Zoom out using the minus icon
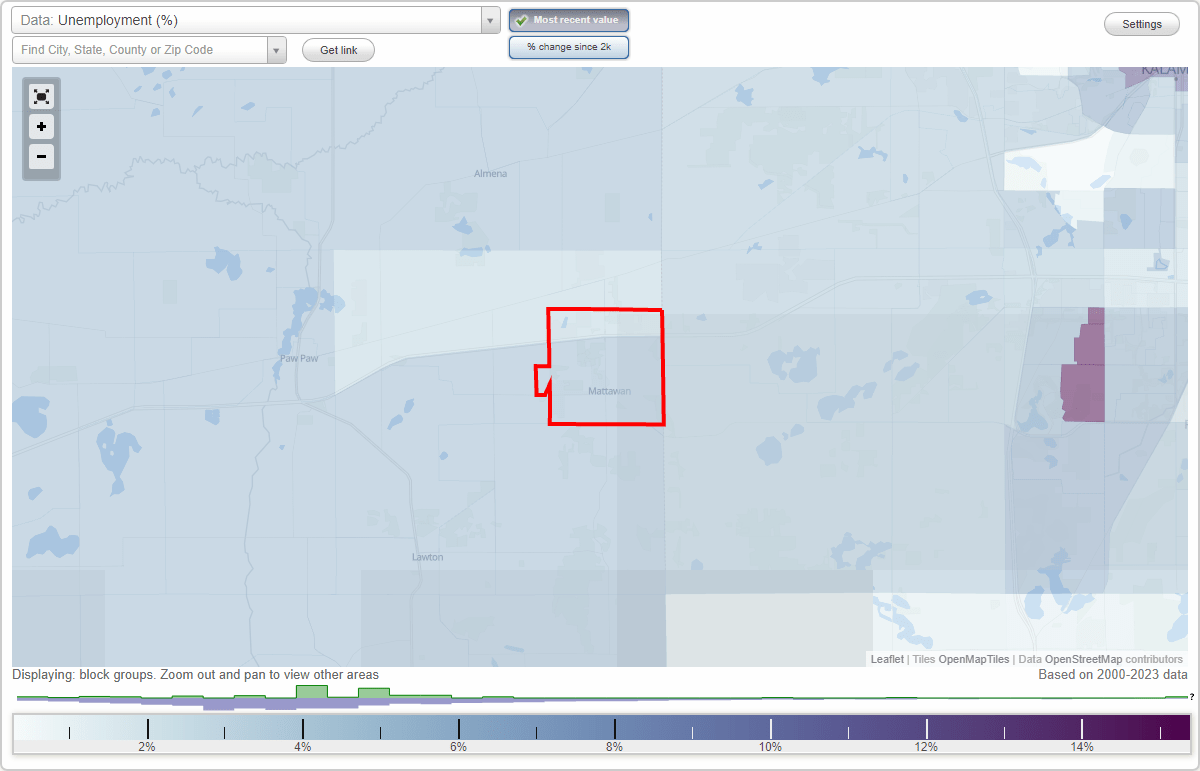 click(41, 157)
